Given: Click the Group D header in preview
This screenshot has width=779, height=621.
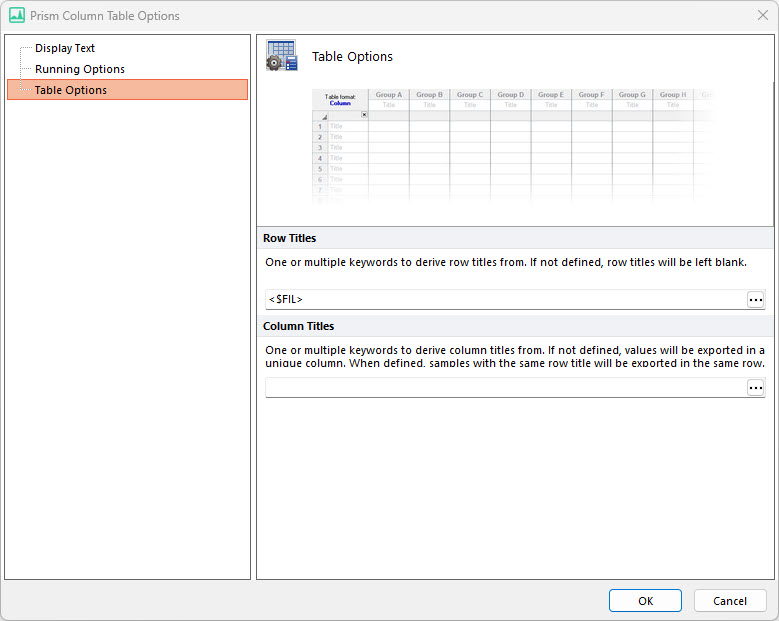Looking at the screenshot, I should click(x=510, y=95).
